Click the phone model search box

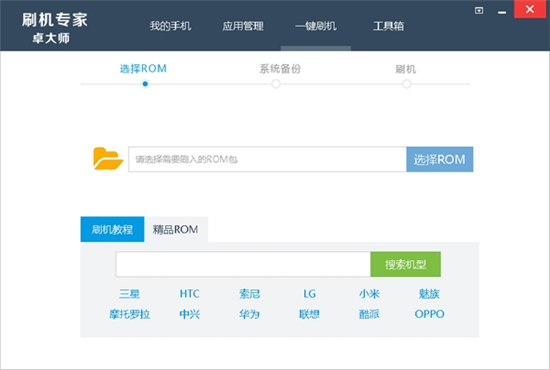(x=243, y=264)
